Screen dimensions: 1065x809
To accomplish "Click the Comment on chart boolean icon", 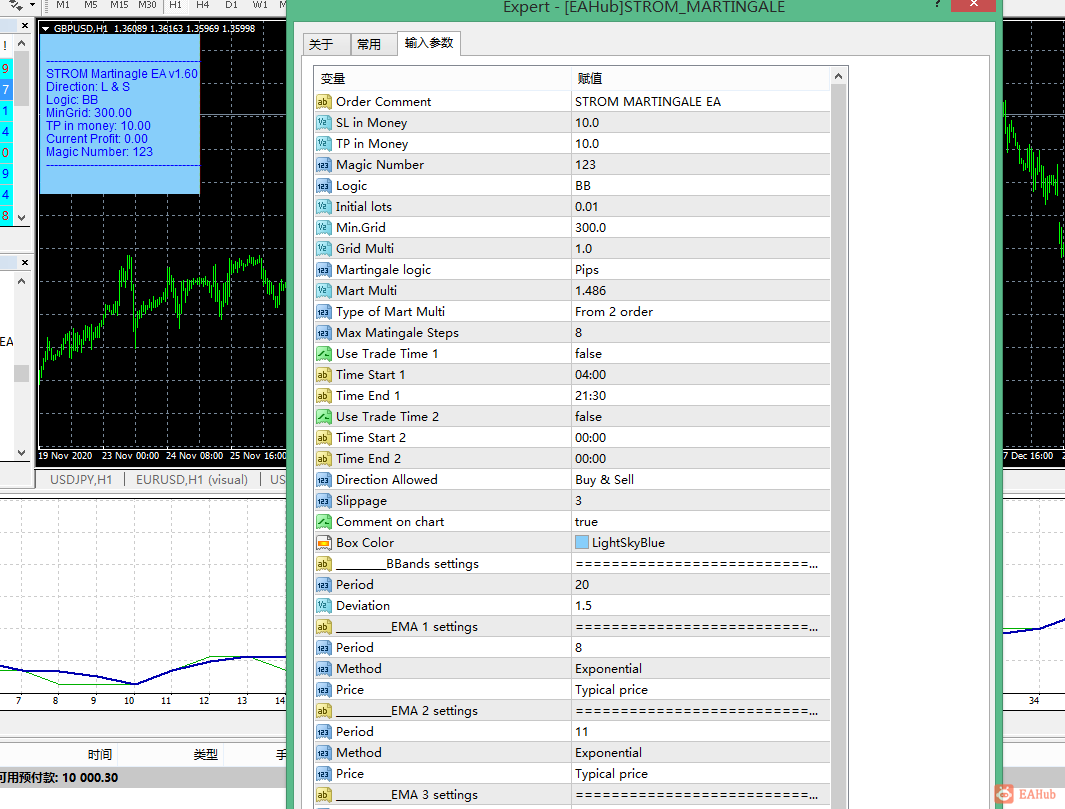I will [x=323, y=522].
